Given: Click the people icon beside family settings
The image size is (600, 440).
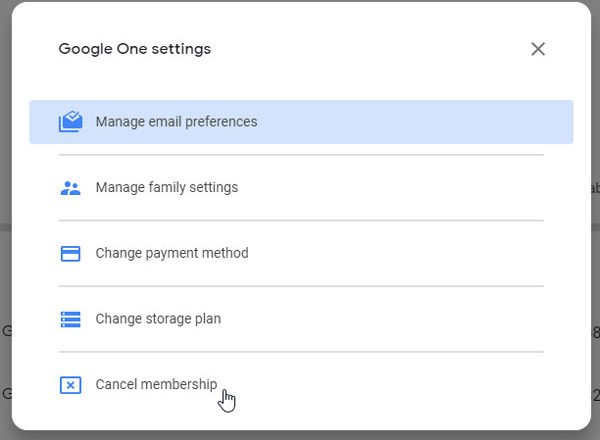Looking at the screenshot, I should (x=70, y=188).
